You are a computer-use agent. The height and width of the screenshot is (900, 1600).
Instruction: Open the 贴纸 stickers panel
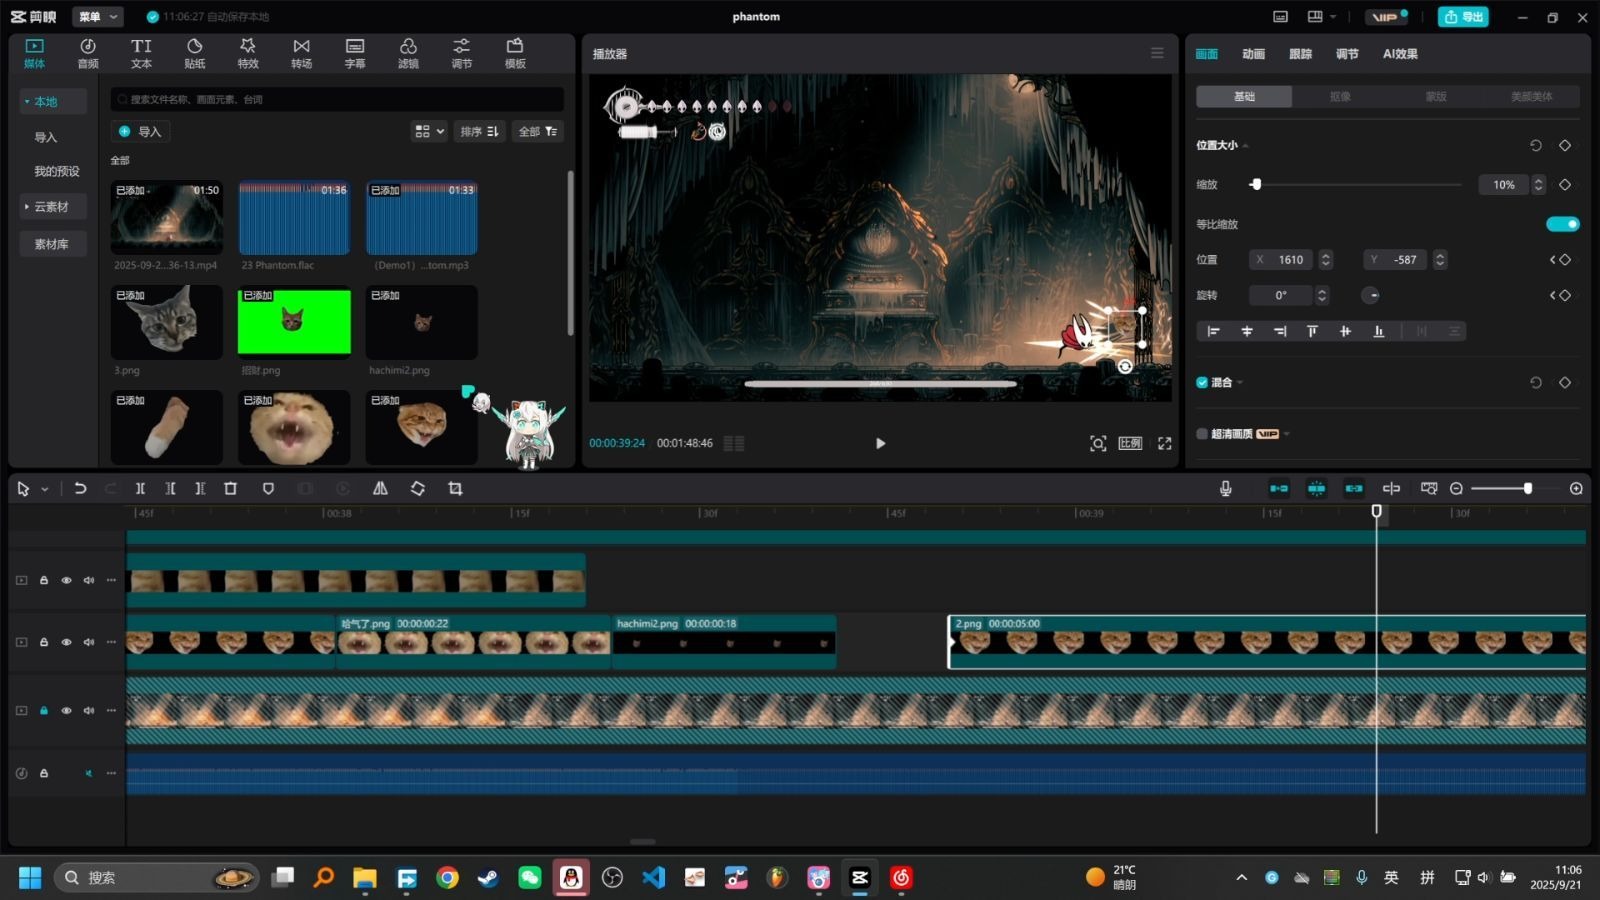(x=195, y=53)
